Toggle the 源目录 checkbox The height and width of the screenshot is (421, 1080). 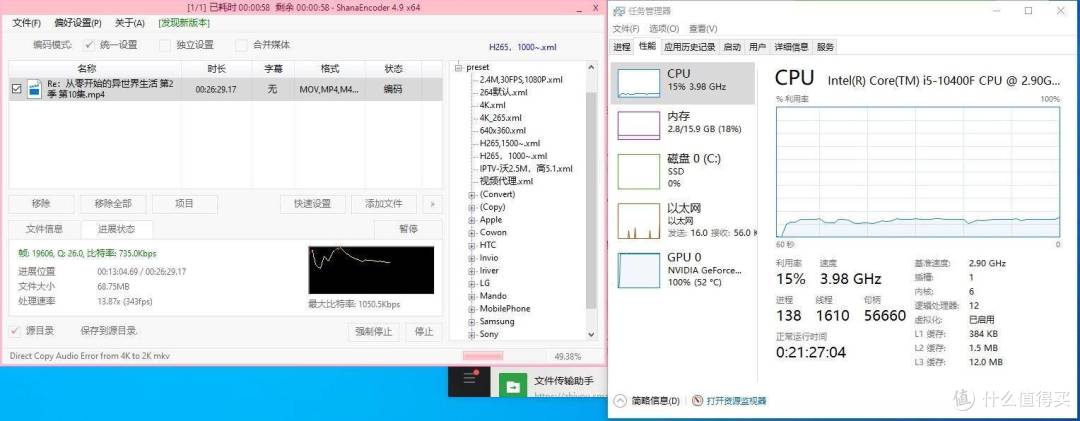coord(14,331)
